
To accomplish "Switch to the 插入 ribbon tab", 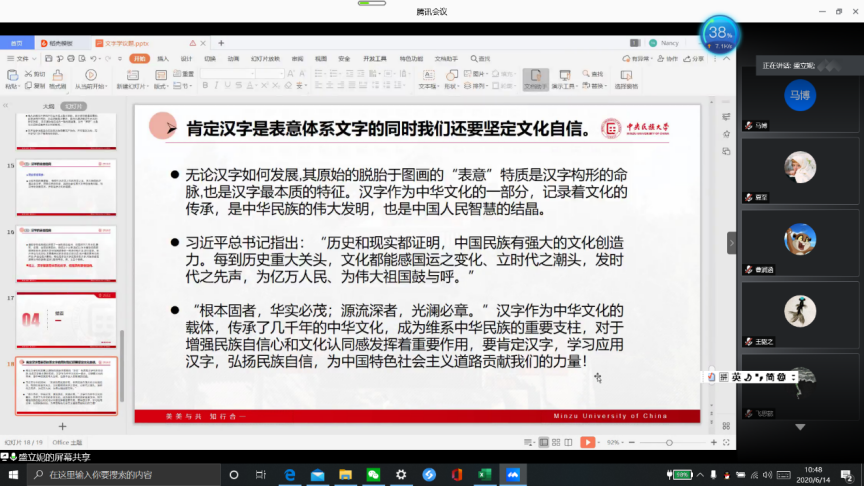I will (x=162, y=59).
